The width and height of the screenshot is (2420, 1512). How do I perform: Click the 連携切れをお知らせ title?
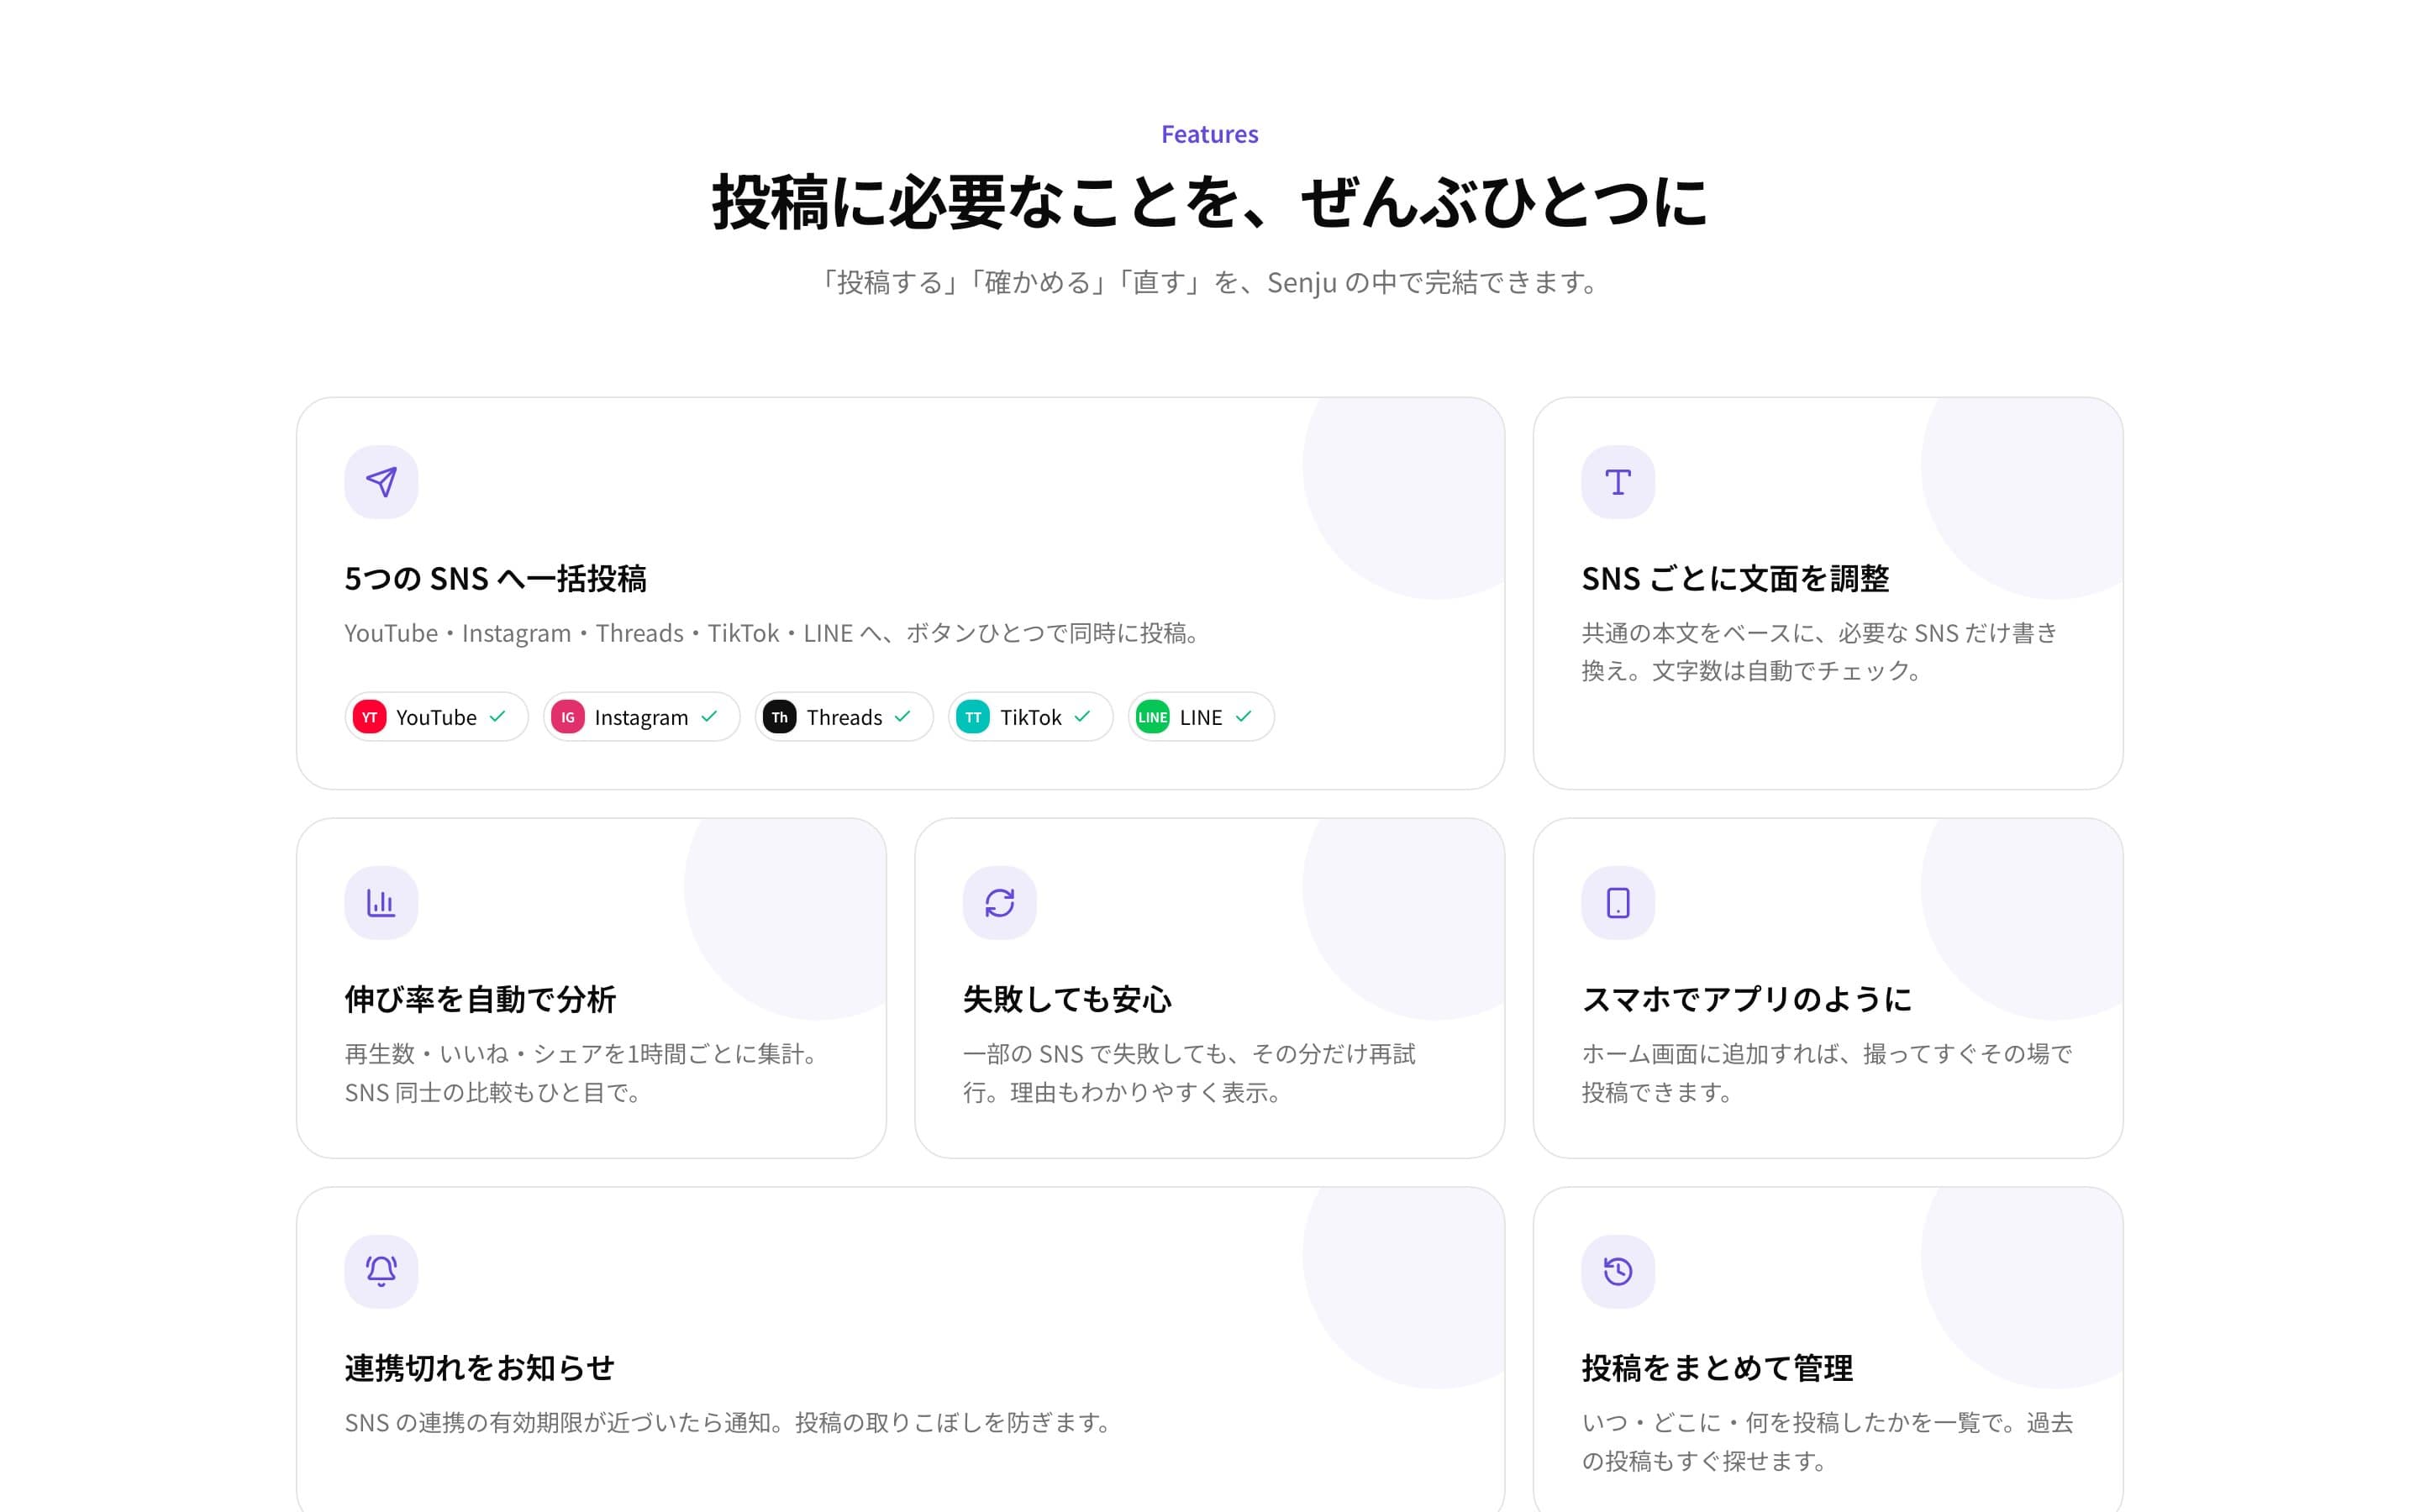click(479, 1368)
